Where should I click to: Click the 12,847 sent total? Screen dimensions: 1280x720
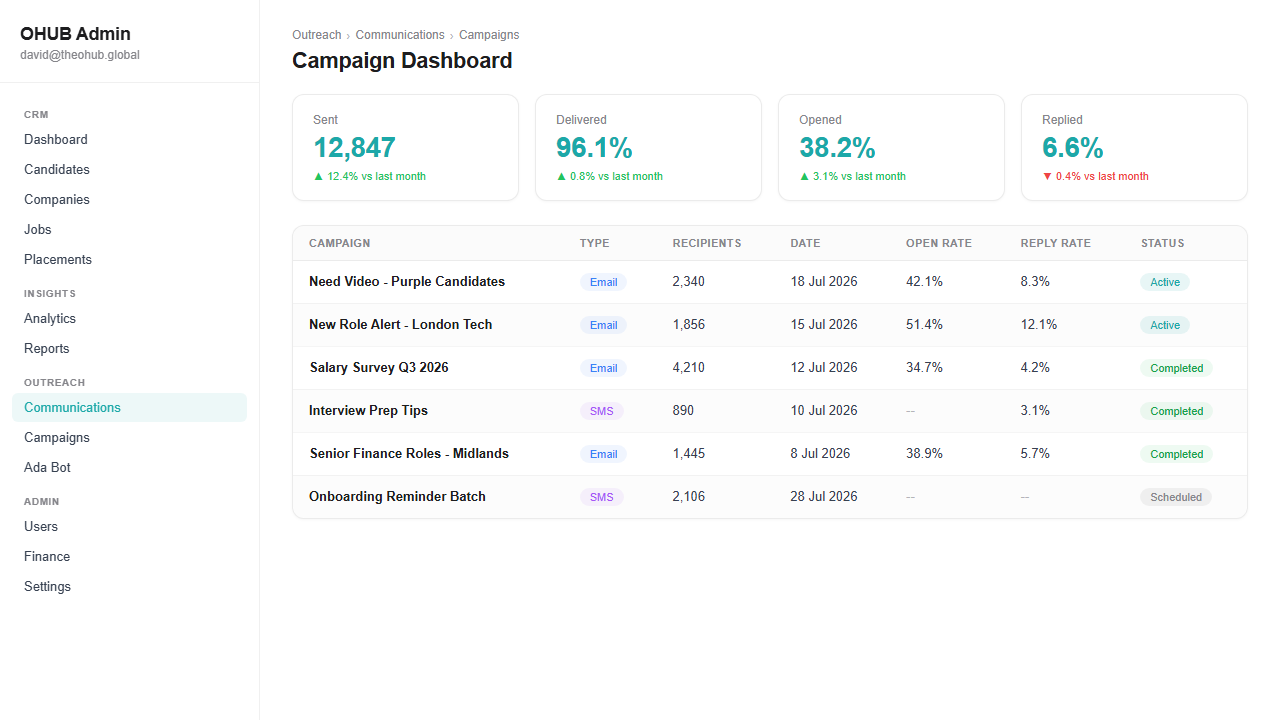[355, 148]
